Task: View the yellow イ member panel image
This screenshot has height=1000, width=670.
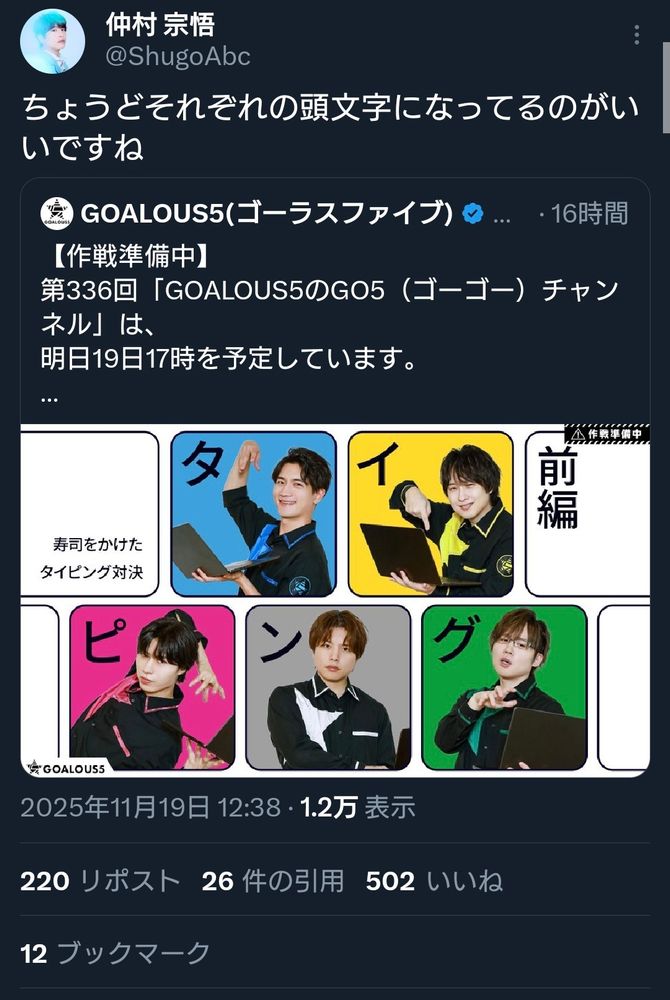Action: tap(431, 514)
